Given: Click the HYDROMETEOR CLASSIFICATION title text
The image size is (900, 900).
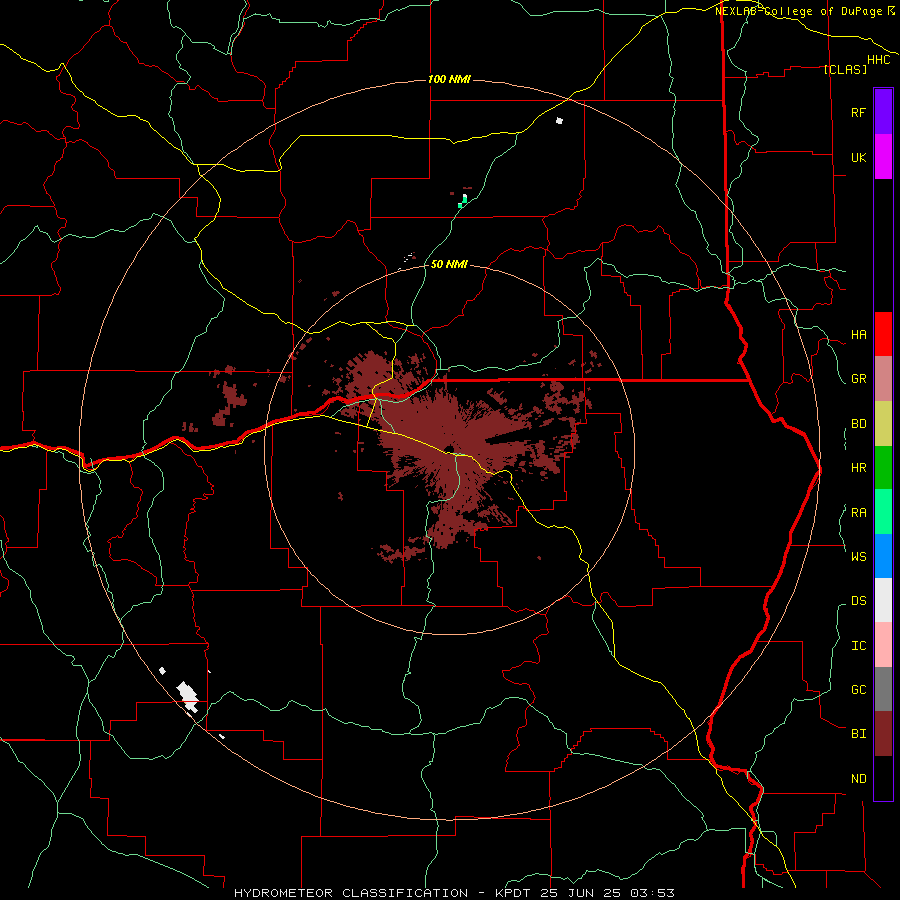Looking at the screenshot, I should coord(351,893).
